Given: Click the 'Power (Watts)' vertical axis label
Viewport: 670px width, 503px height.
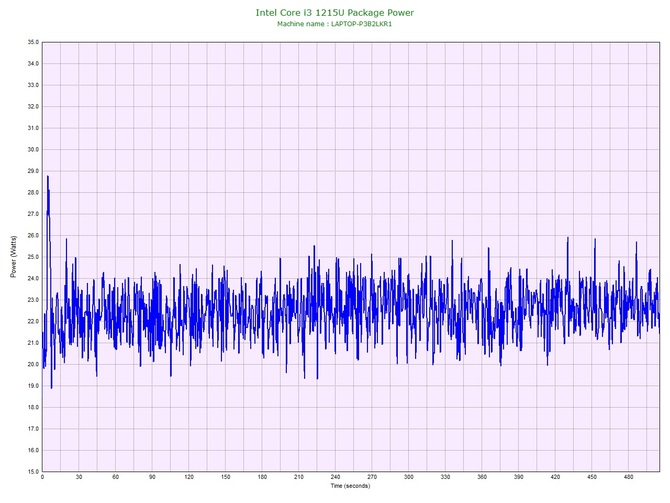Looking at the screenshot, I should 13,257.
